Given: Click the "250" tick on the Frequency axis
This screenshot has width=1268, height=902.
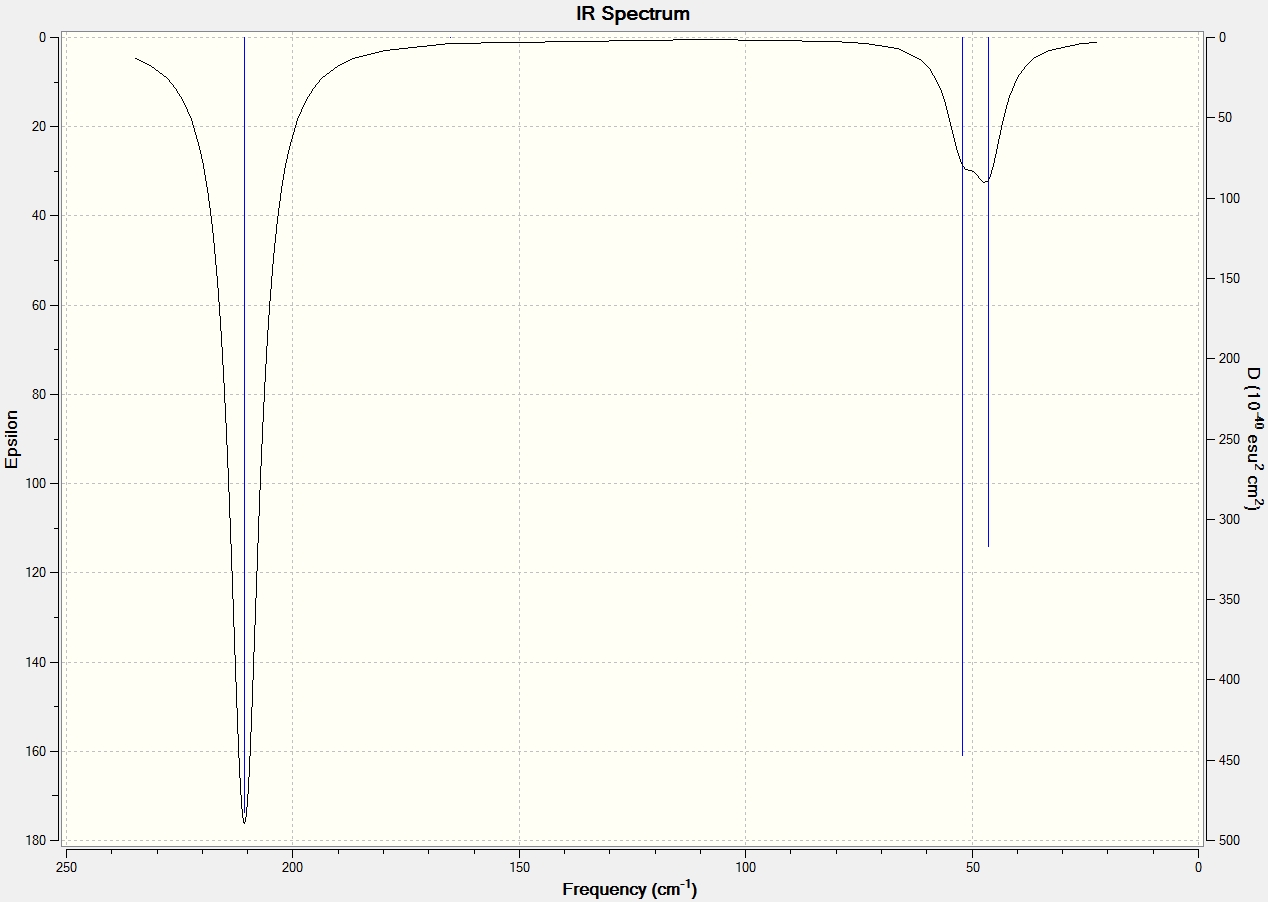Looking at the screenshot, I should click(x=66, y=866).
